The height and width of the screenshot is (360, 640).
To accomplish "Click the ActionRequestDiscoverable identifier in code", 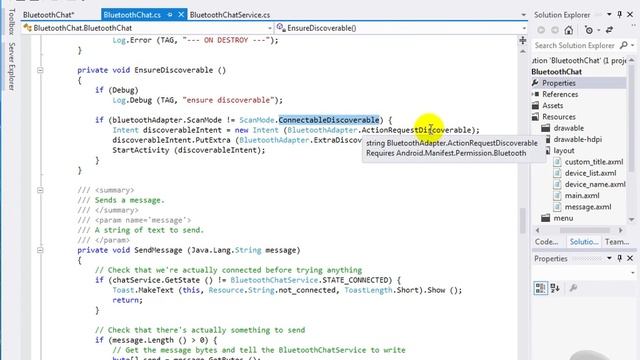I will pyautogui.click(x=416, y=130).
